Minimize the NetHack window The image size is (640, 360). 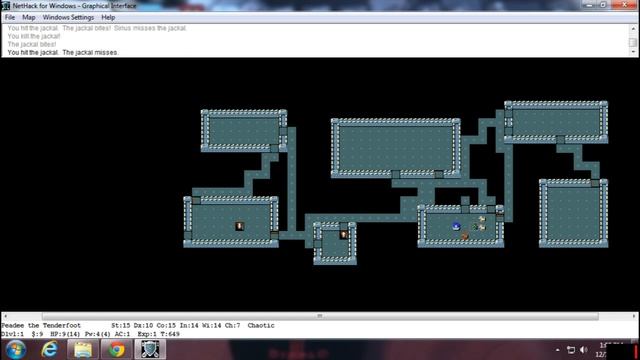pyautogui.click(x=589, y=5)
